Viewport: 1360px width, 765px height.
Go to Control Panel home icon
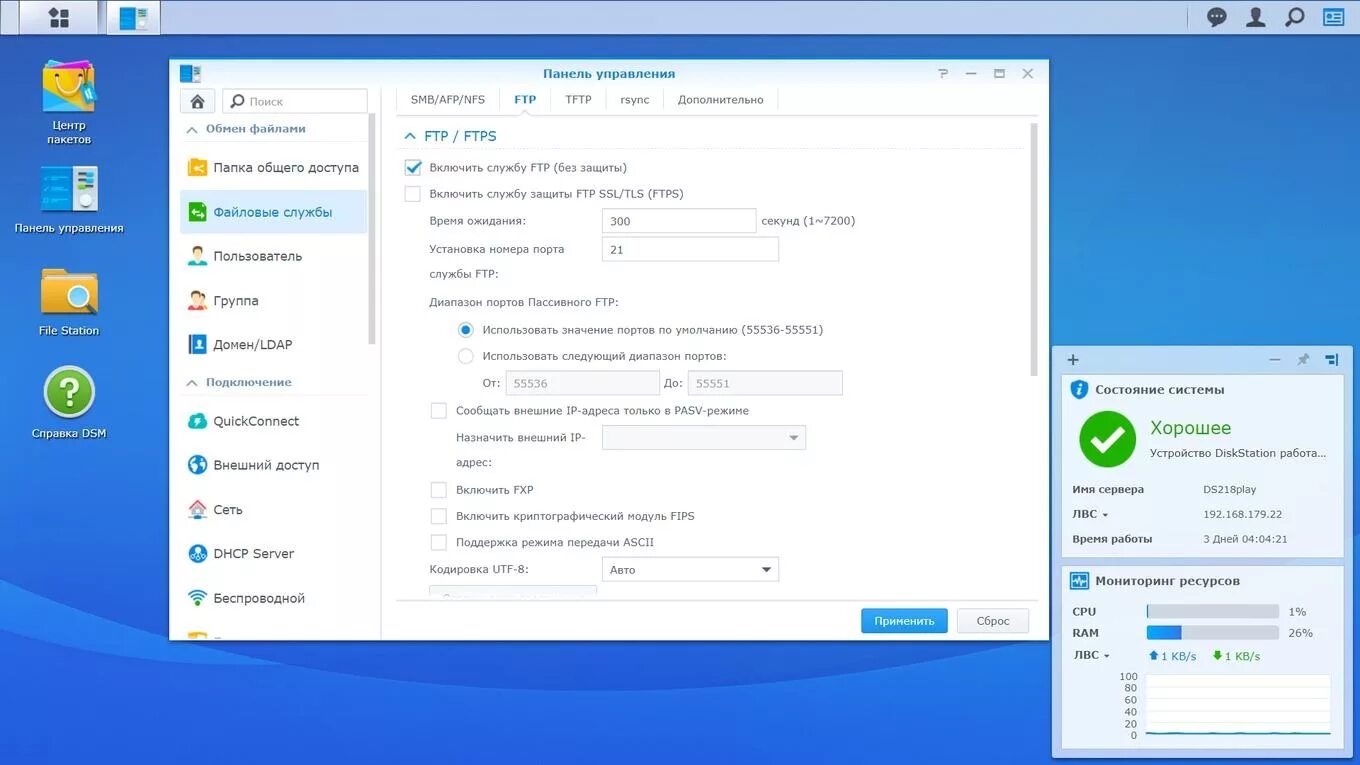197,101
